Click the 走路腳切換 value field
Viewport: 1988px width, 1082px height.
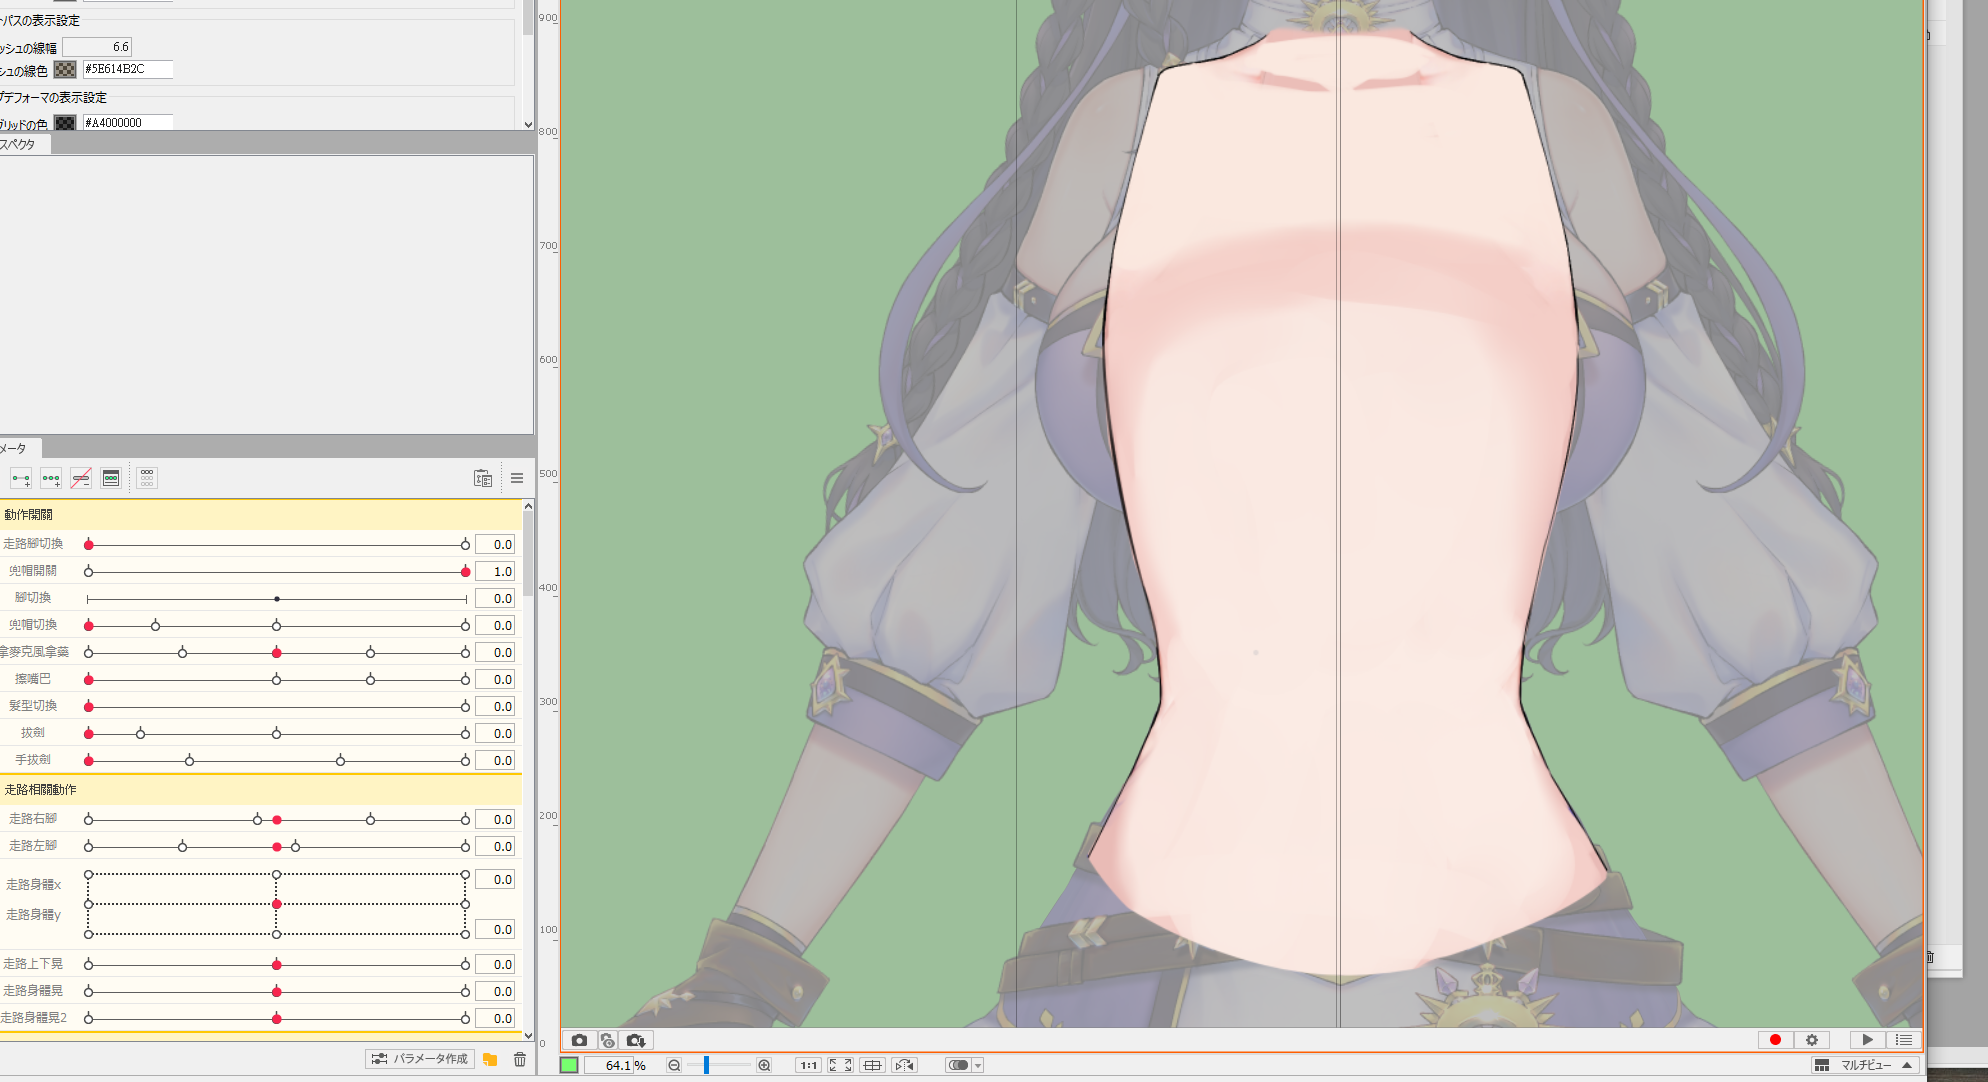[495, 545]
